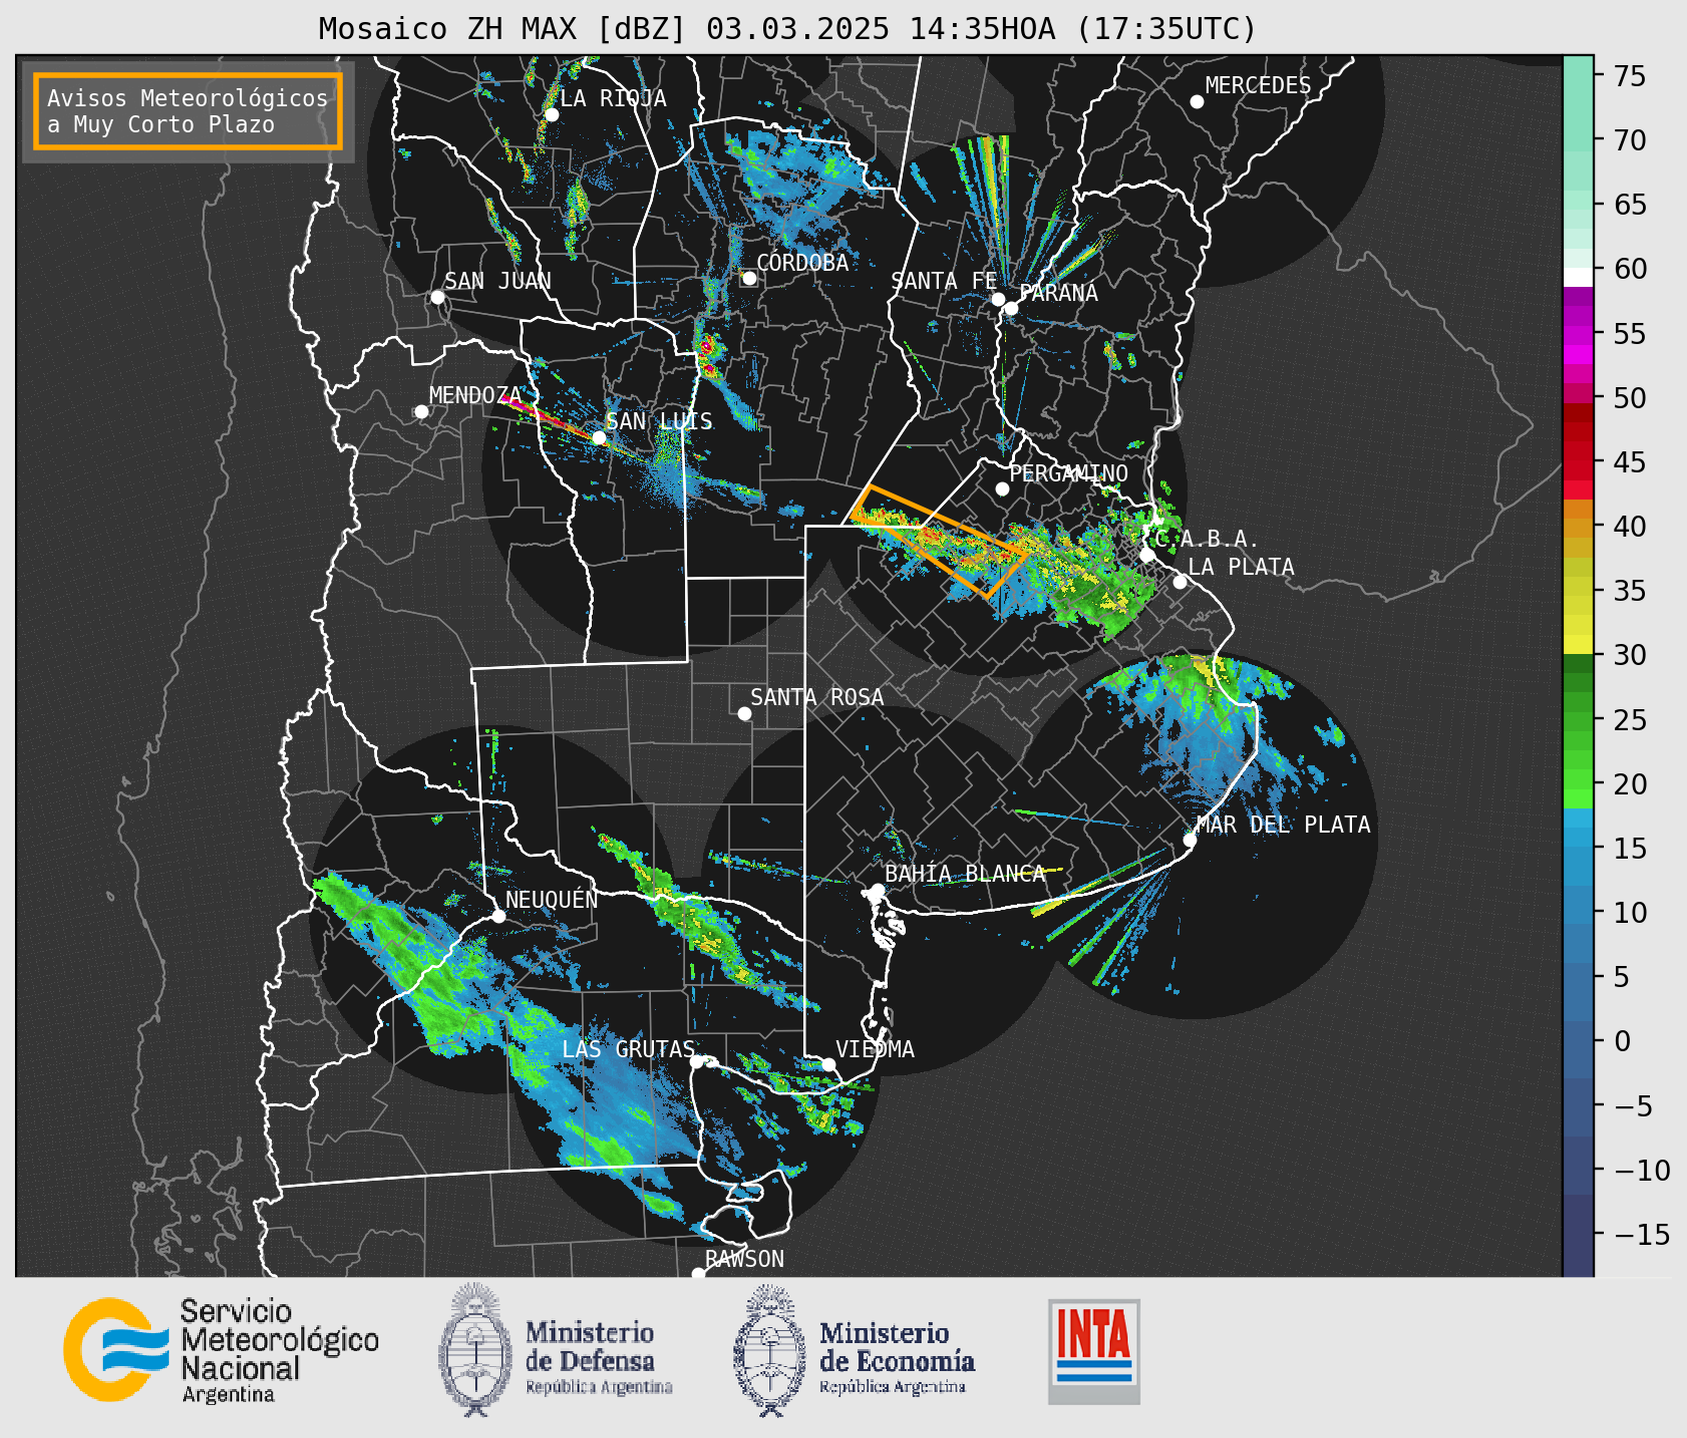
Task: Click the white dot marking Córdoba
Action: (749, 278)
